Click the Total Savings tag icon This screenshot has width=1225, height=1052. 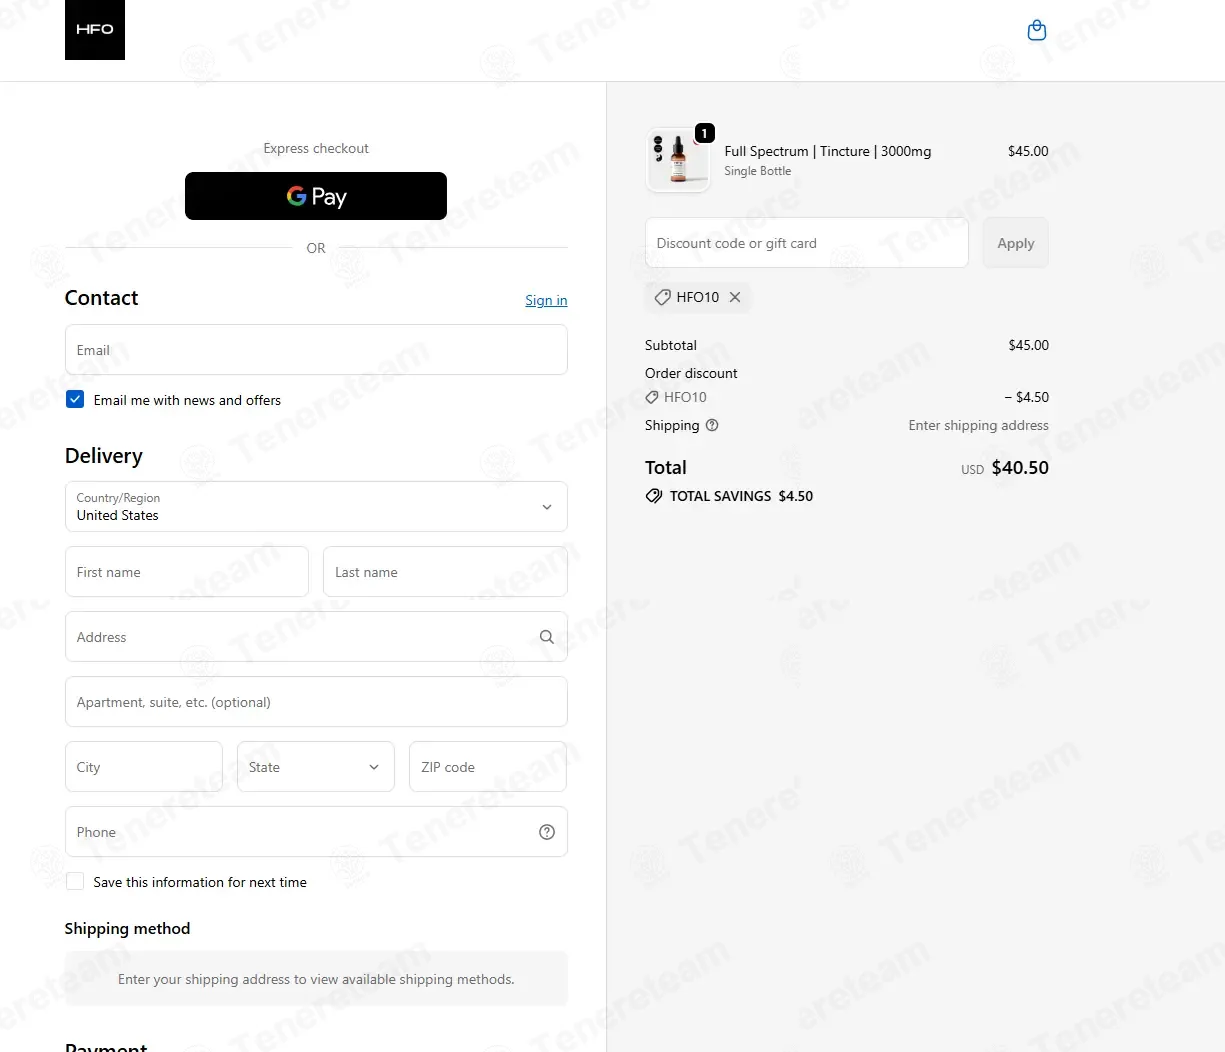pyautogui.click(x=654, y=496)
